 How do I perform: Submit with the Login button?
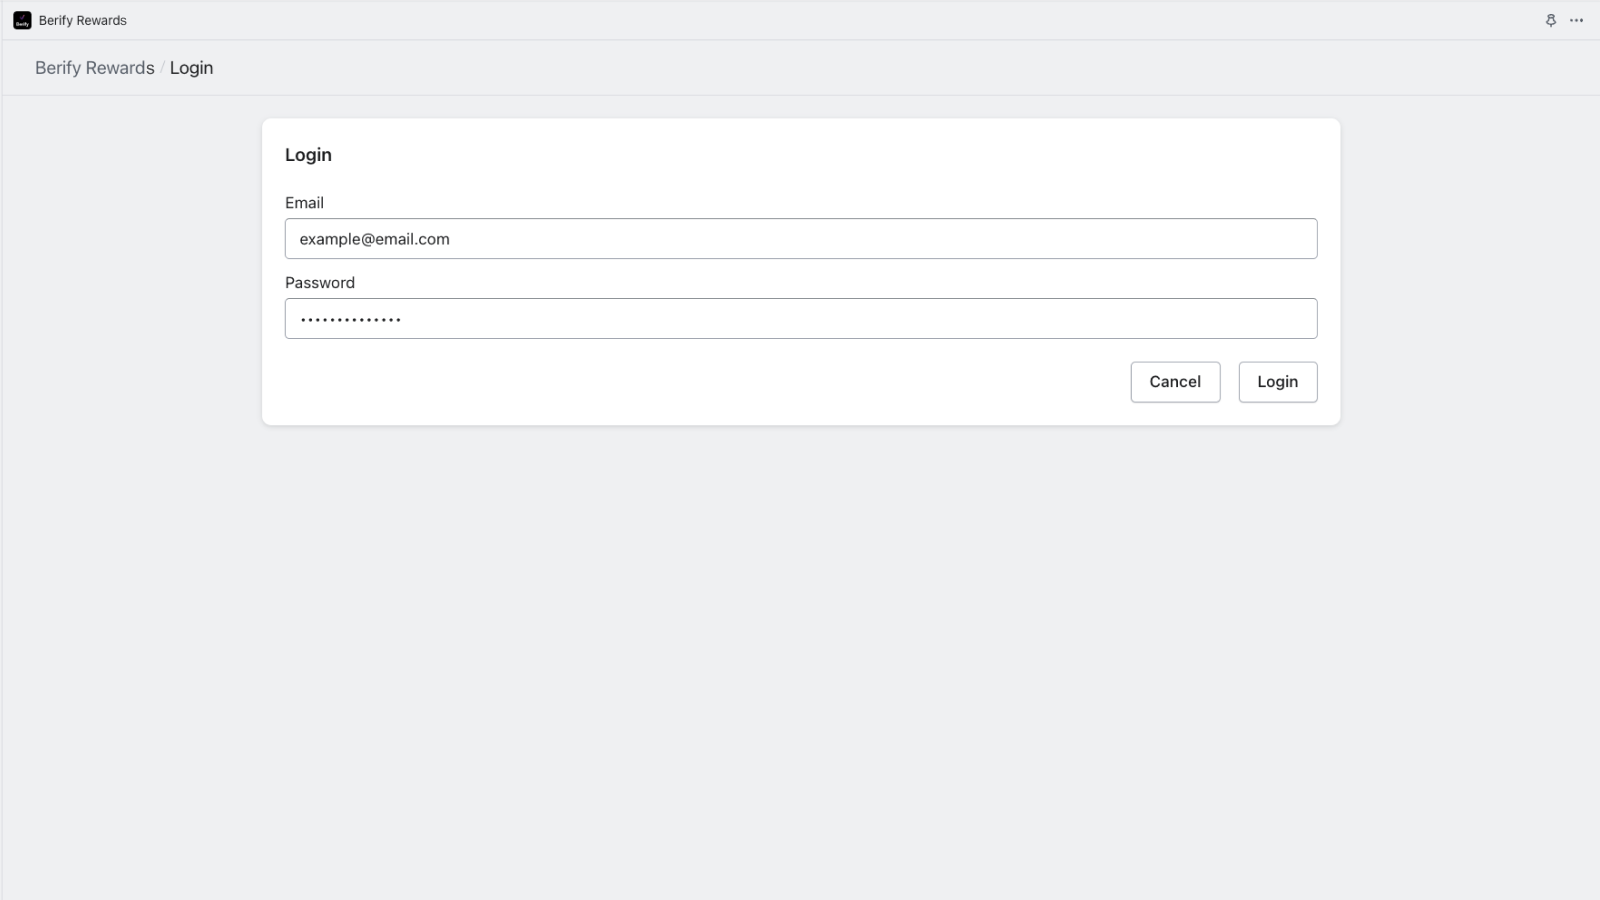(1278, 382)
